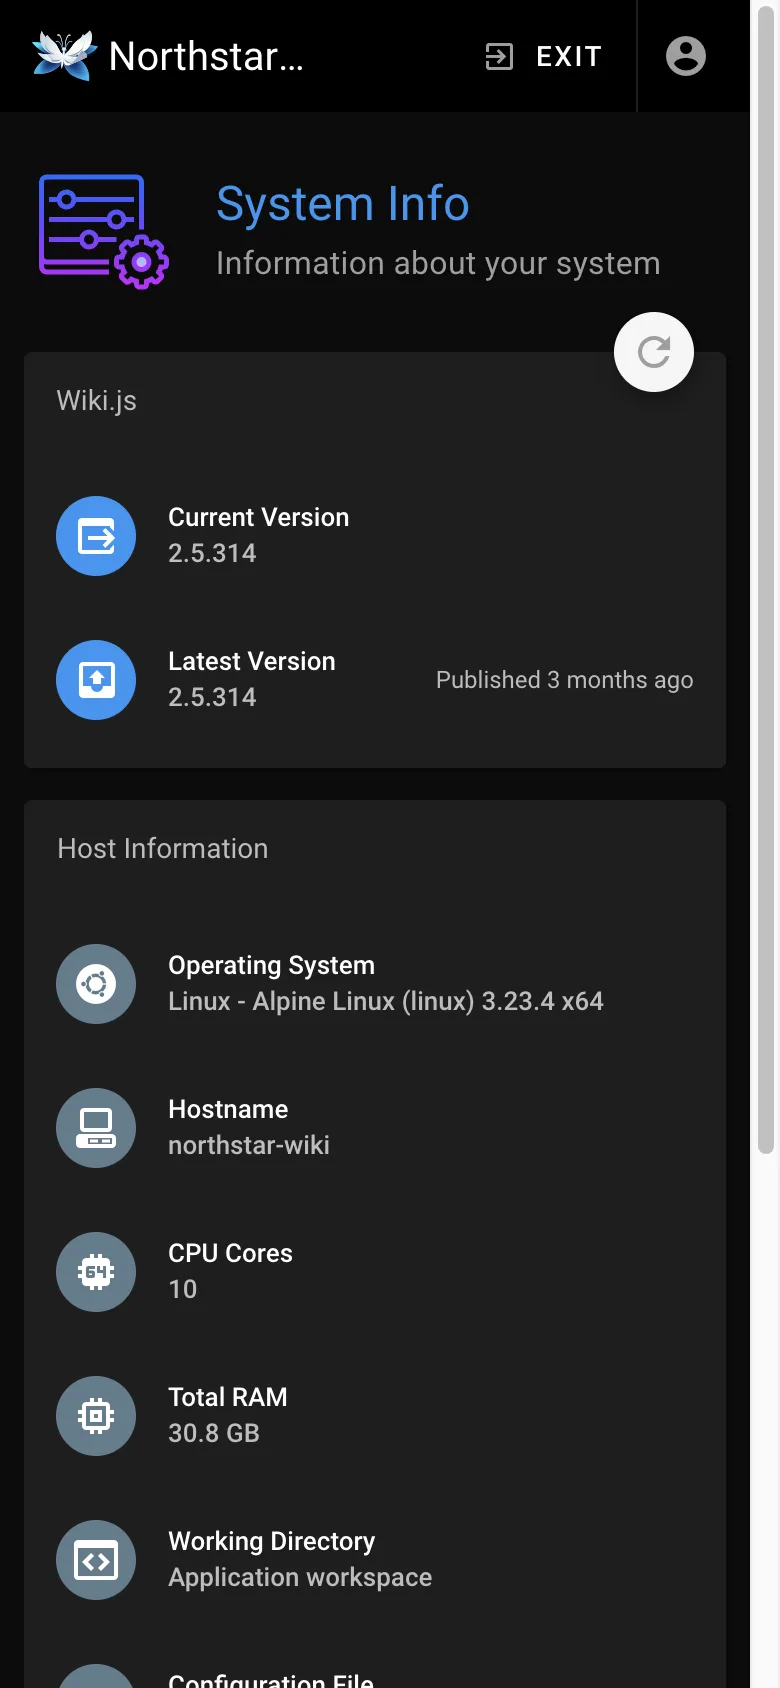Click the System Info settings illustration icon
The image size is (780, 1688).
(104, 232)
